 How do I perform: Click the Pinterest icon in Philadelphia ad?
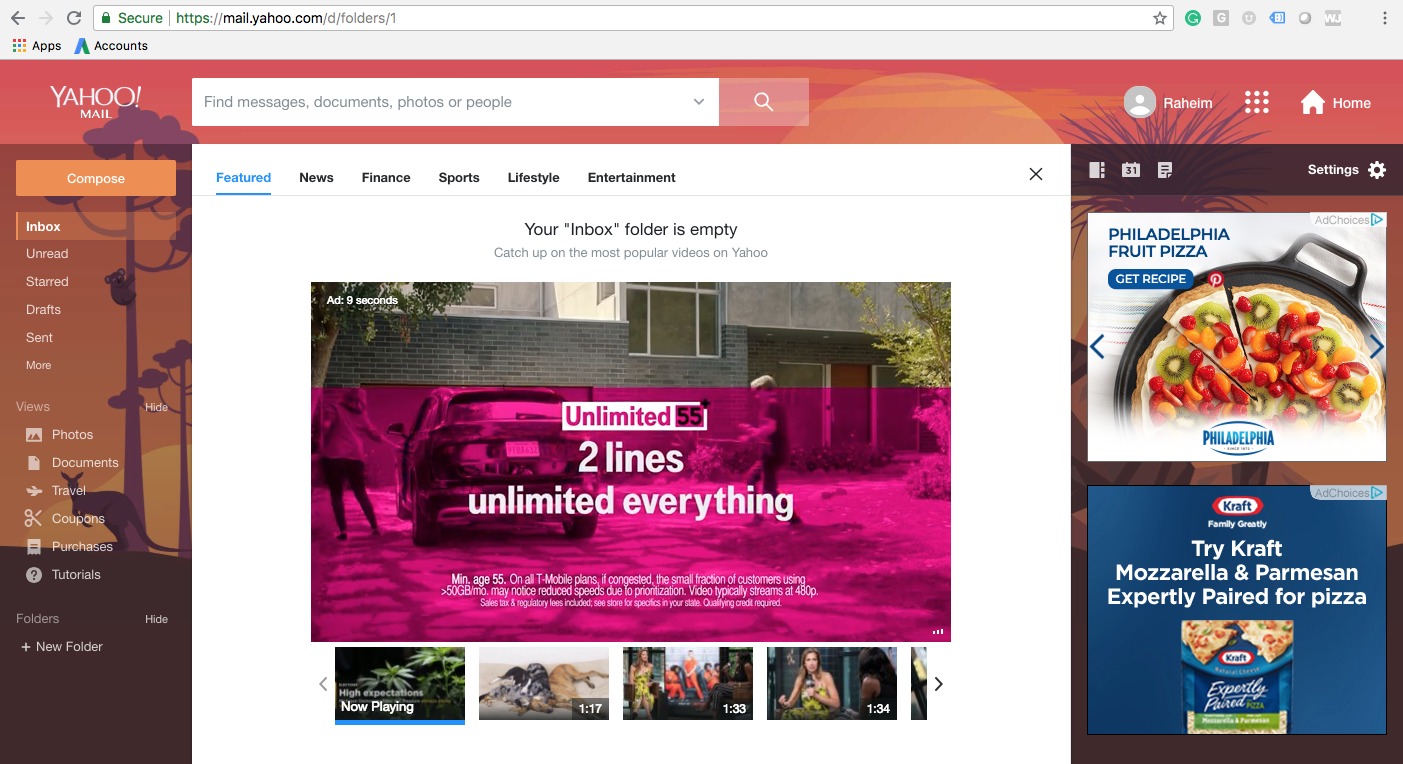click(1216, 279)
